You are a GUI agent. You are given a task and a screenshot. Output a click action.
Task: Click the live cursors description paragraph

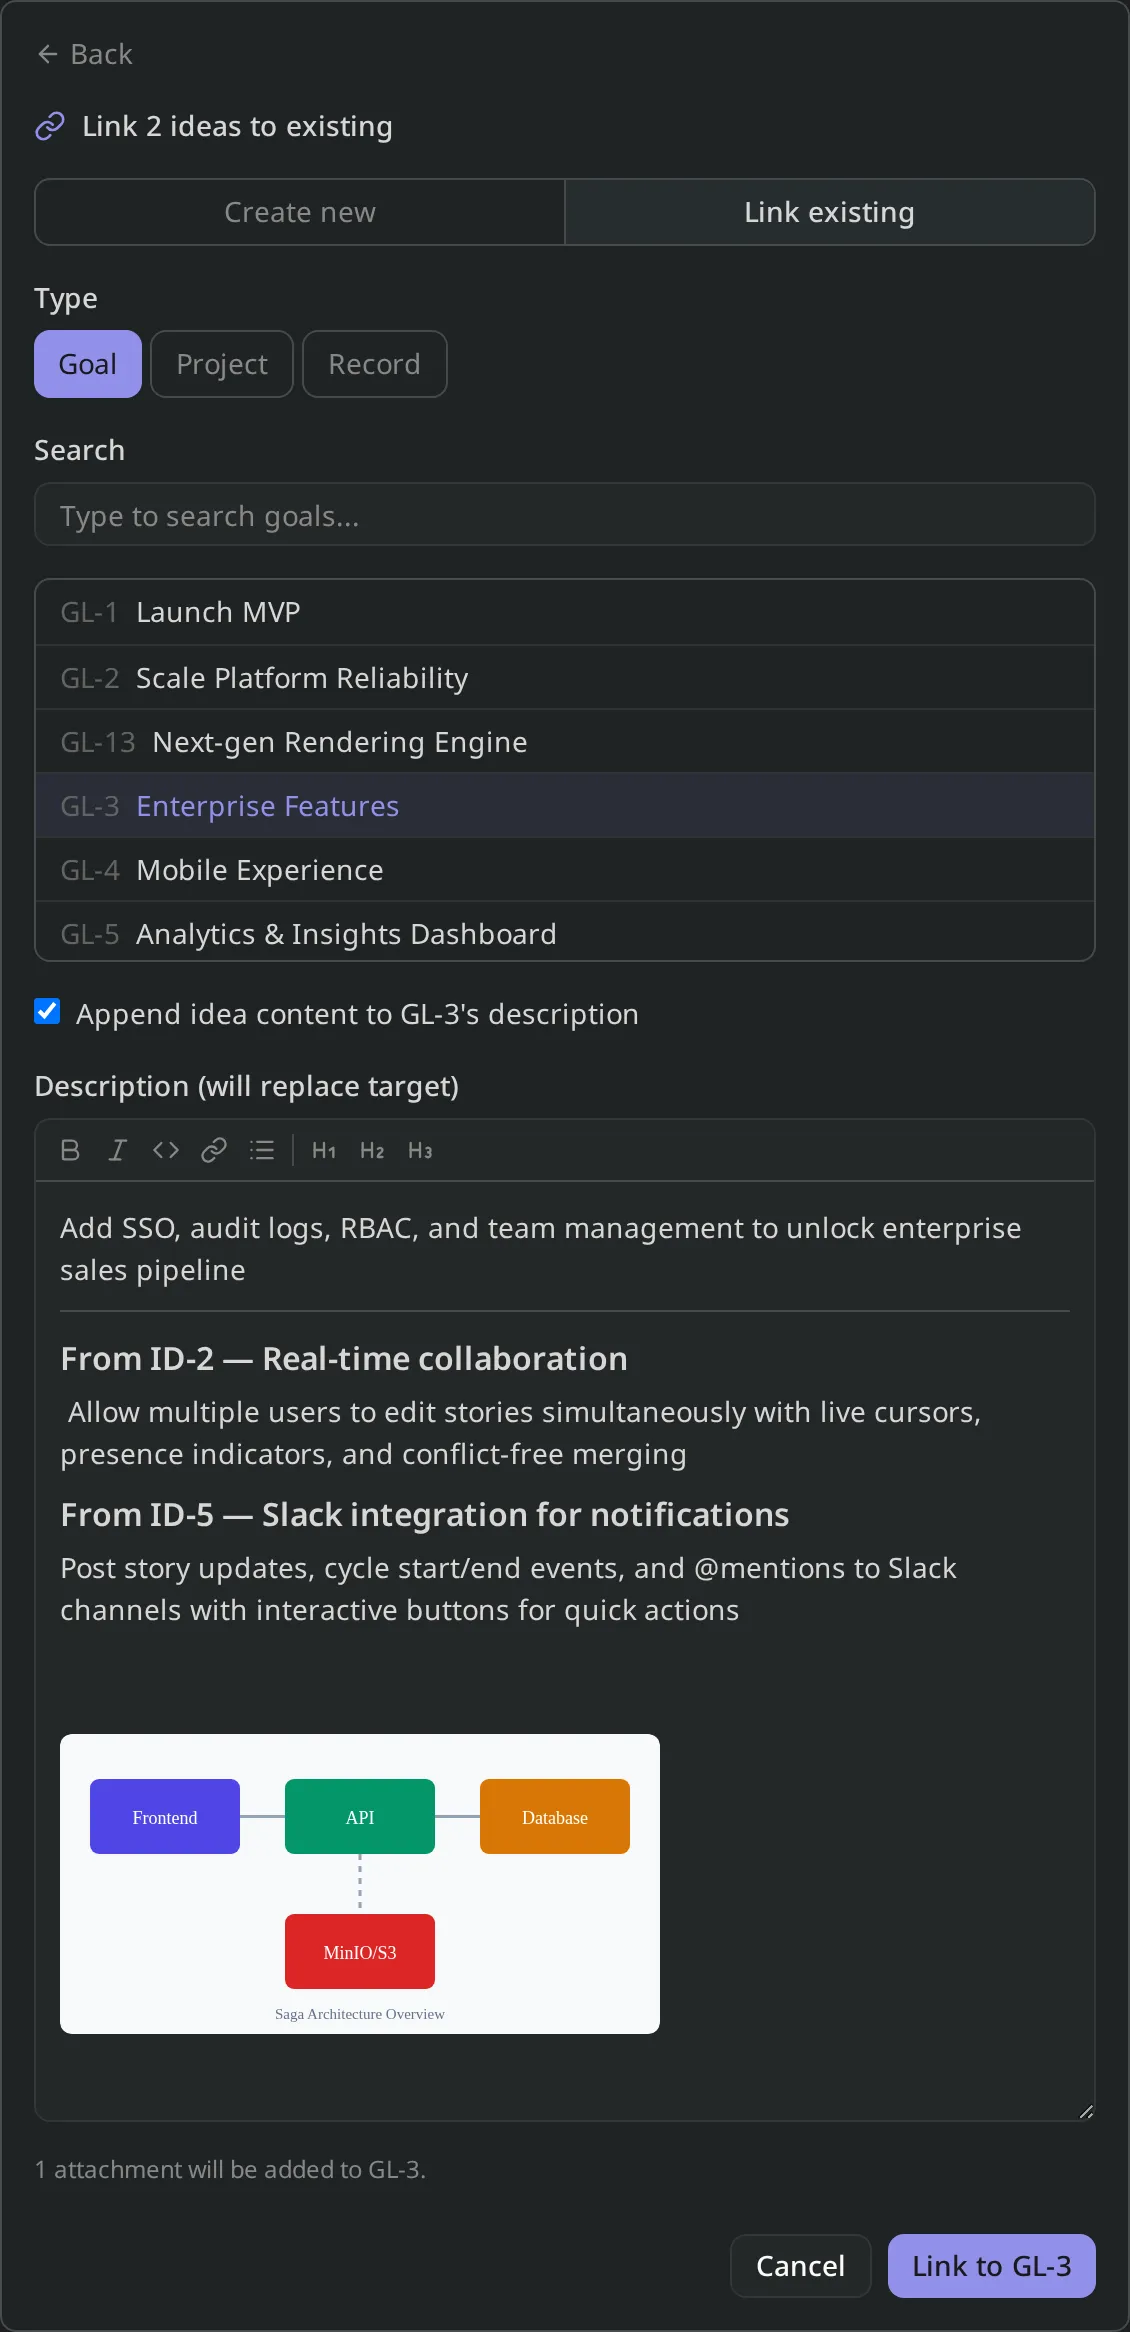[x=521, y=1433]
